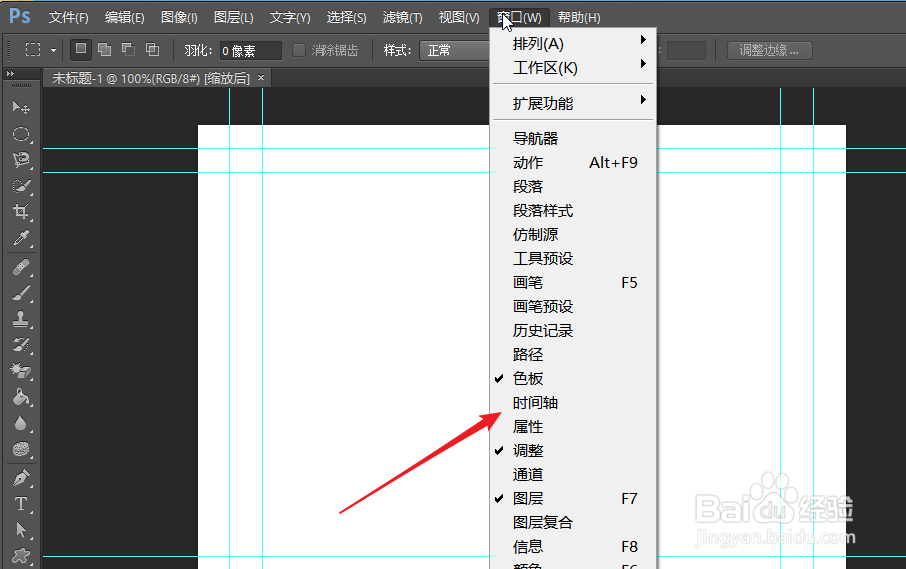Select the Type tool

(21, 504)
